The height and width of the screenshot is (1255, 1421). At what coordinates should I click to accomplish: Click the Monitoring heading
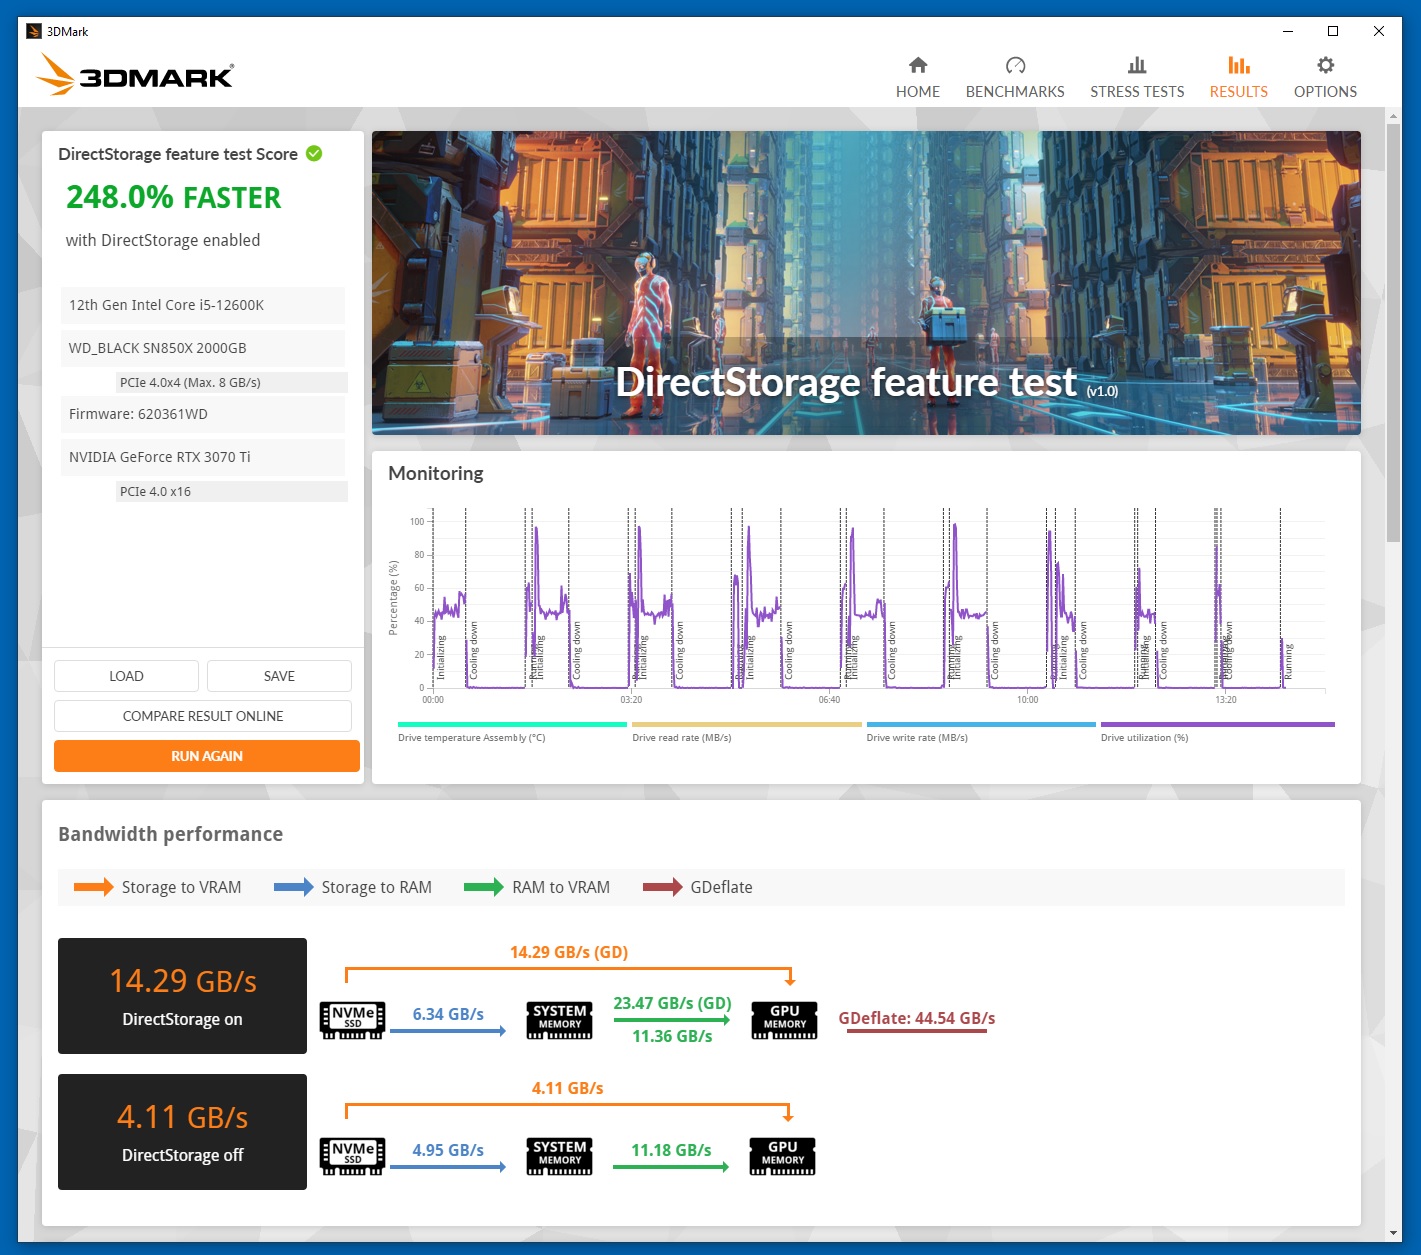click(x=436, y=473)
